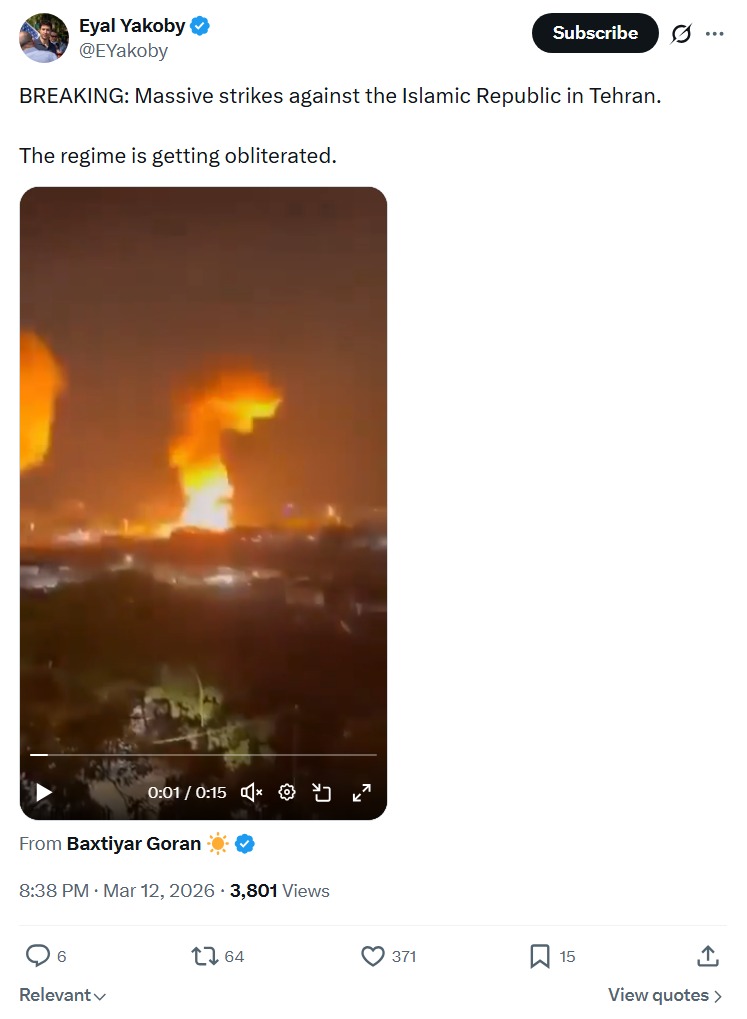Open video in picture-in-picture mode
This screenshot has height=1019, width=747.
322,792
